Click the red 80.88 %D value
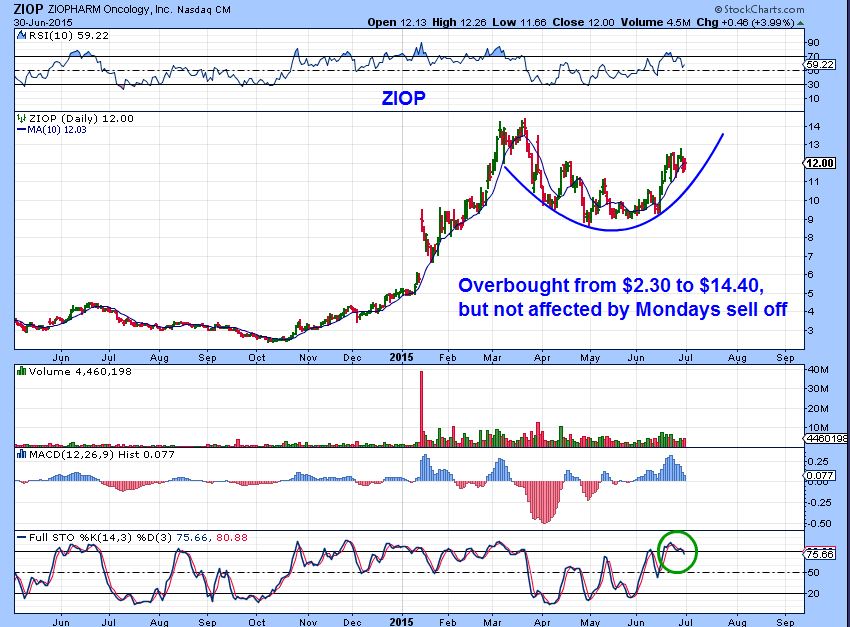This screenshot has width=850, height=627. click(x=232, y=538)
